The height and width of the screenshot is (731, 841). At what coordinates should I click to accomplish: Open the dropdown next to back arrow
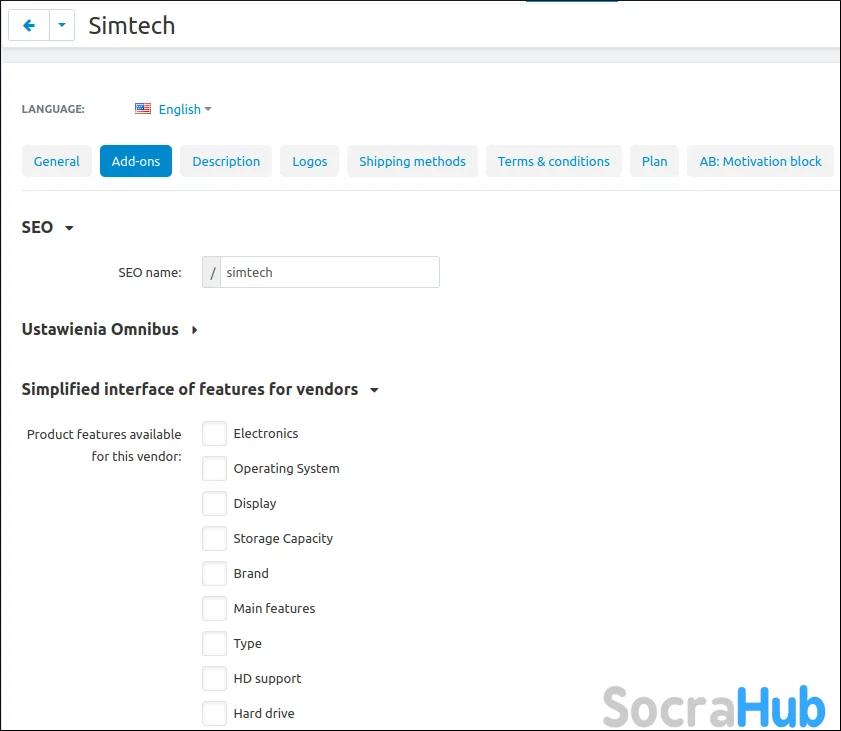pos(62,26)
